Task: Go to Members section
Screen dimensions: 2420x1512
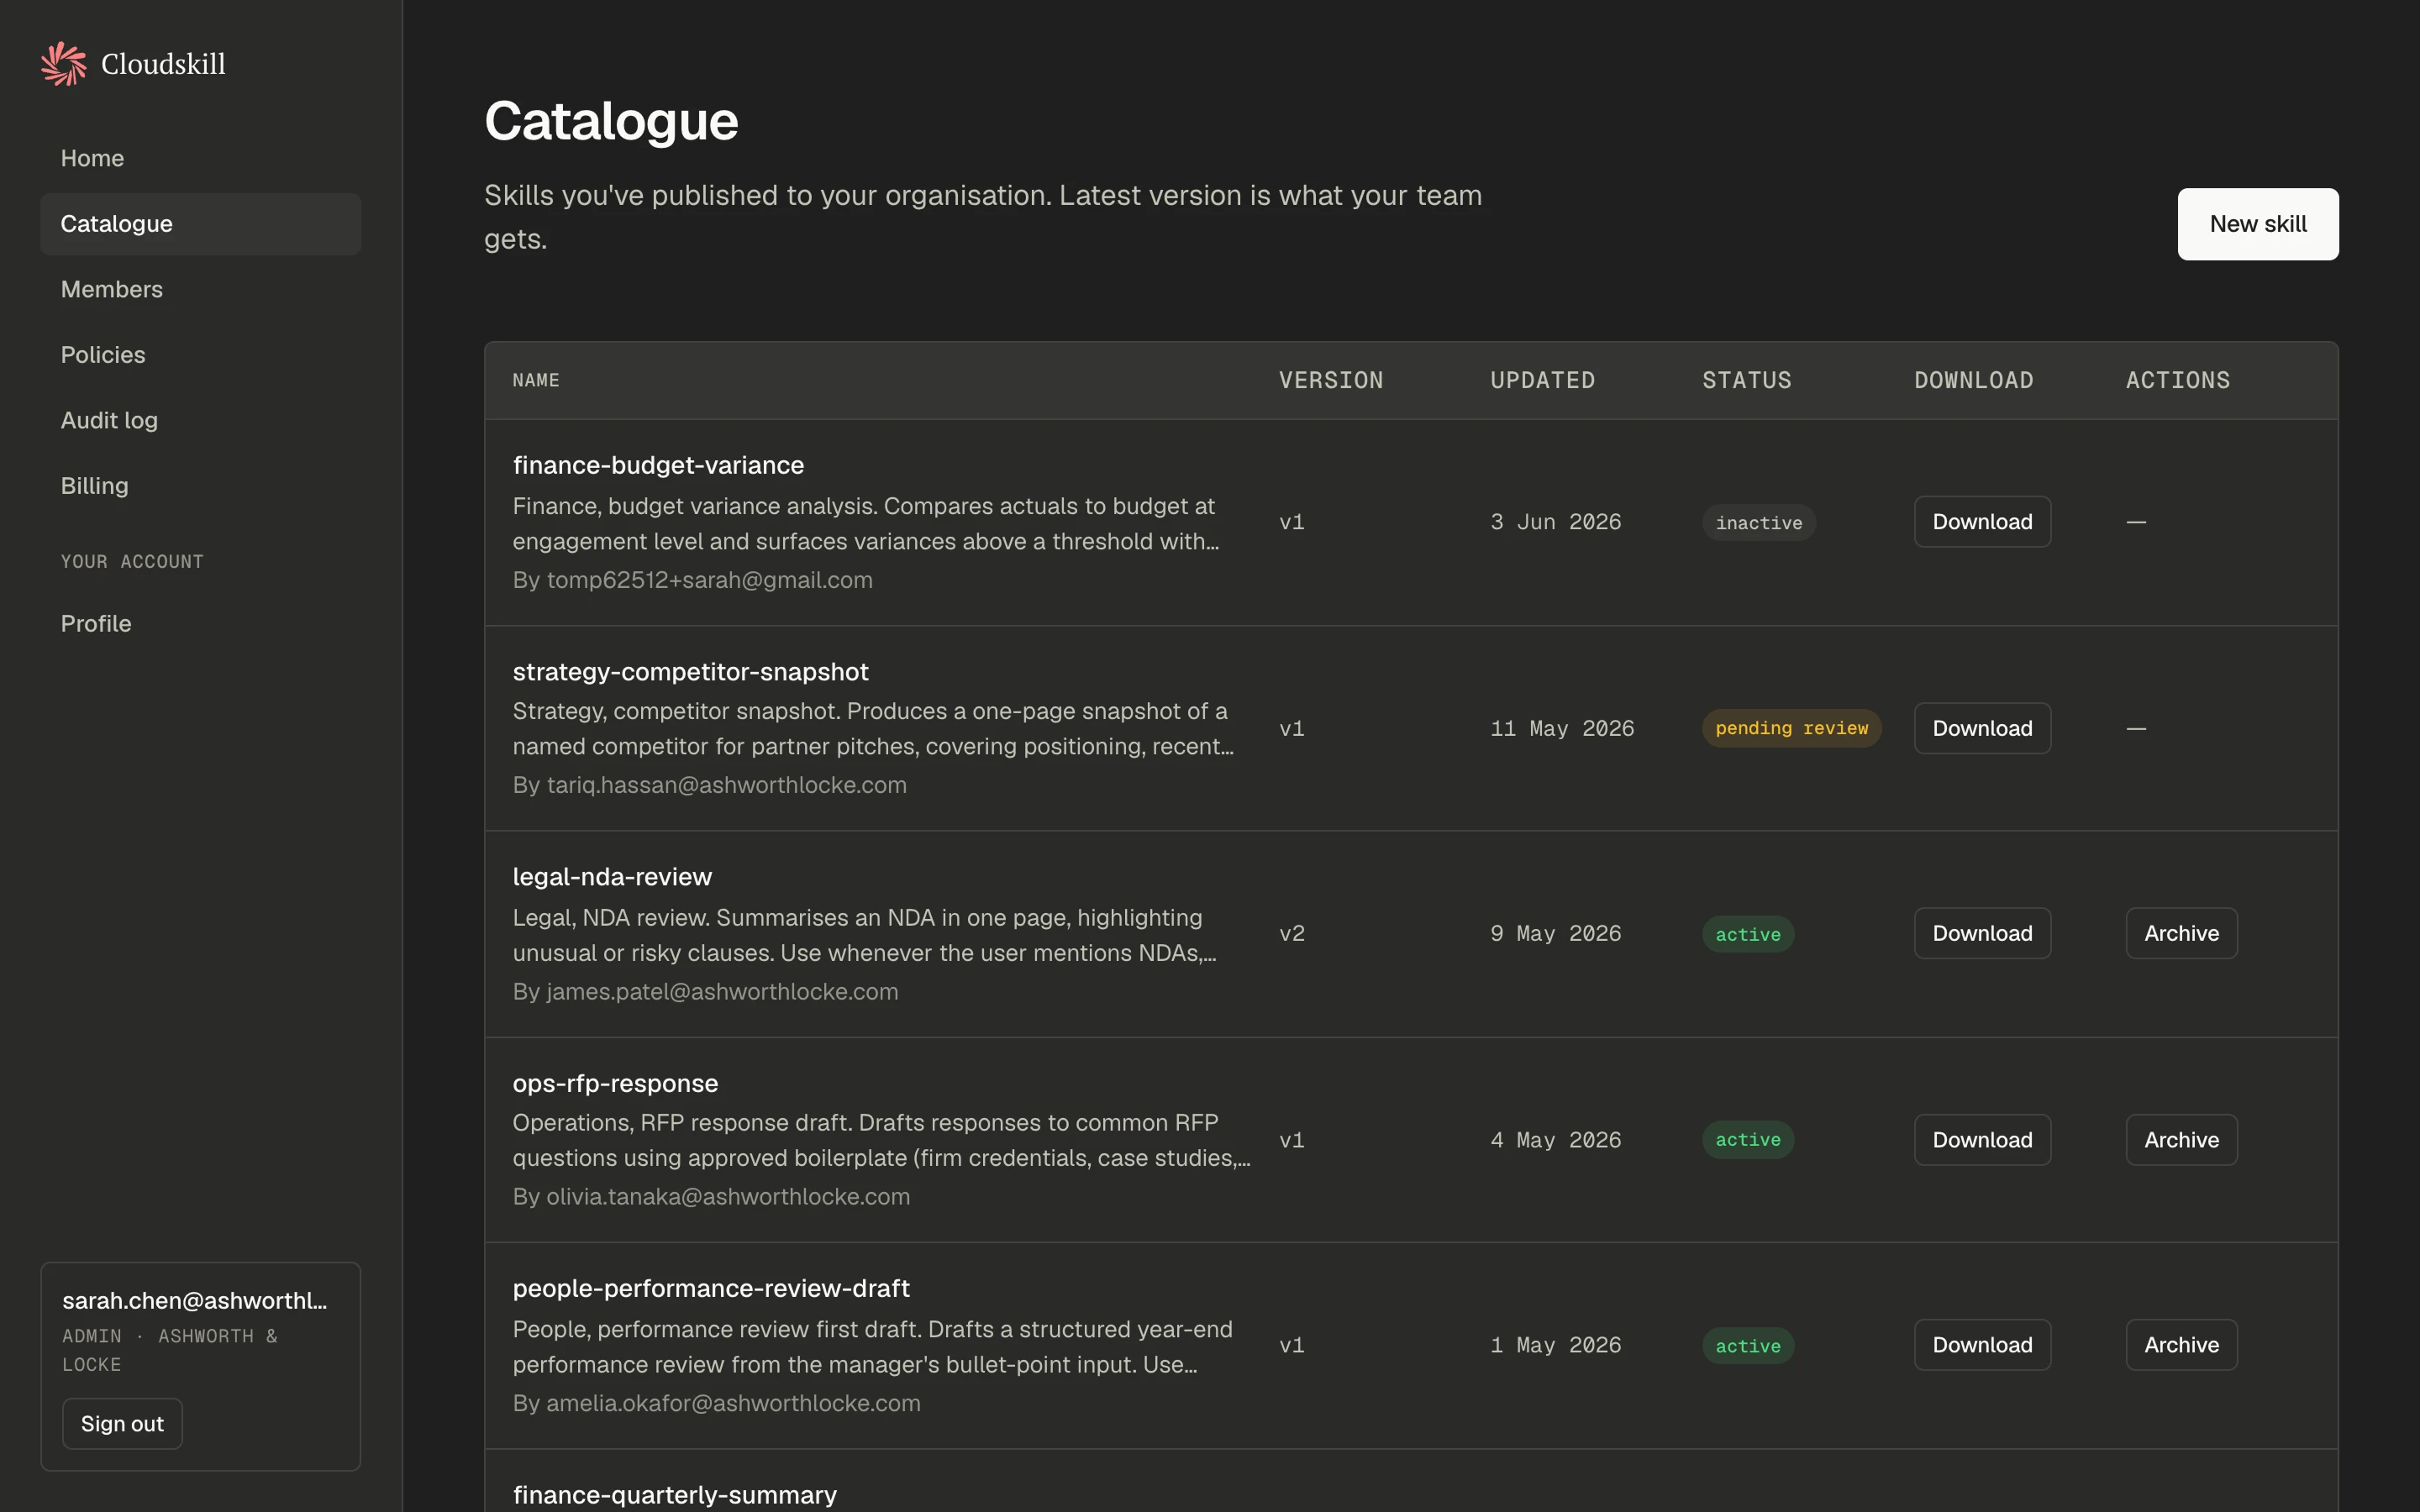Action: (200, 289)
